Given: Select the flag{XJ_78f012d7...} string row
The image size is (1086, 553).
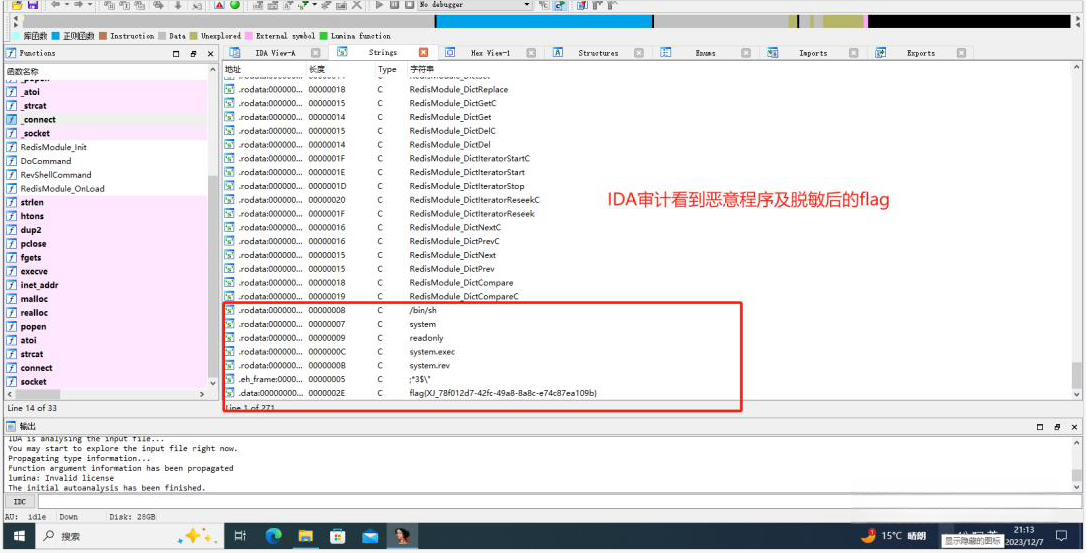Looking at the screenshot, I should click(646, 393).
